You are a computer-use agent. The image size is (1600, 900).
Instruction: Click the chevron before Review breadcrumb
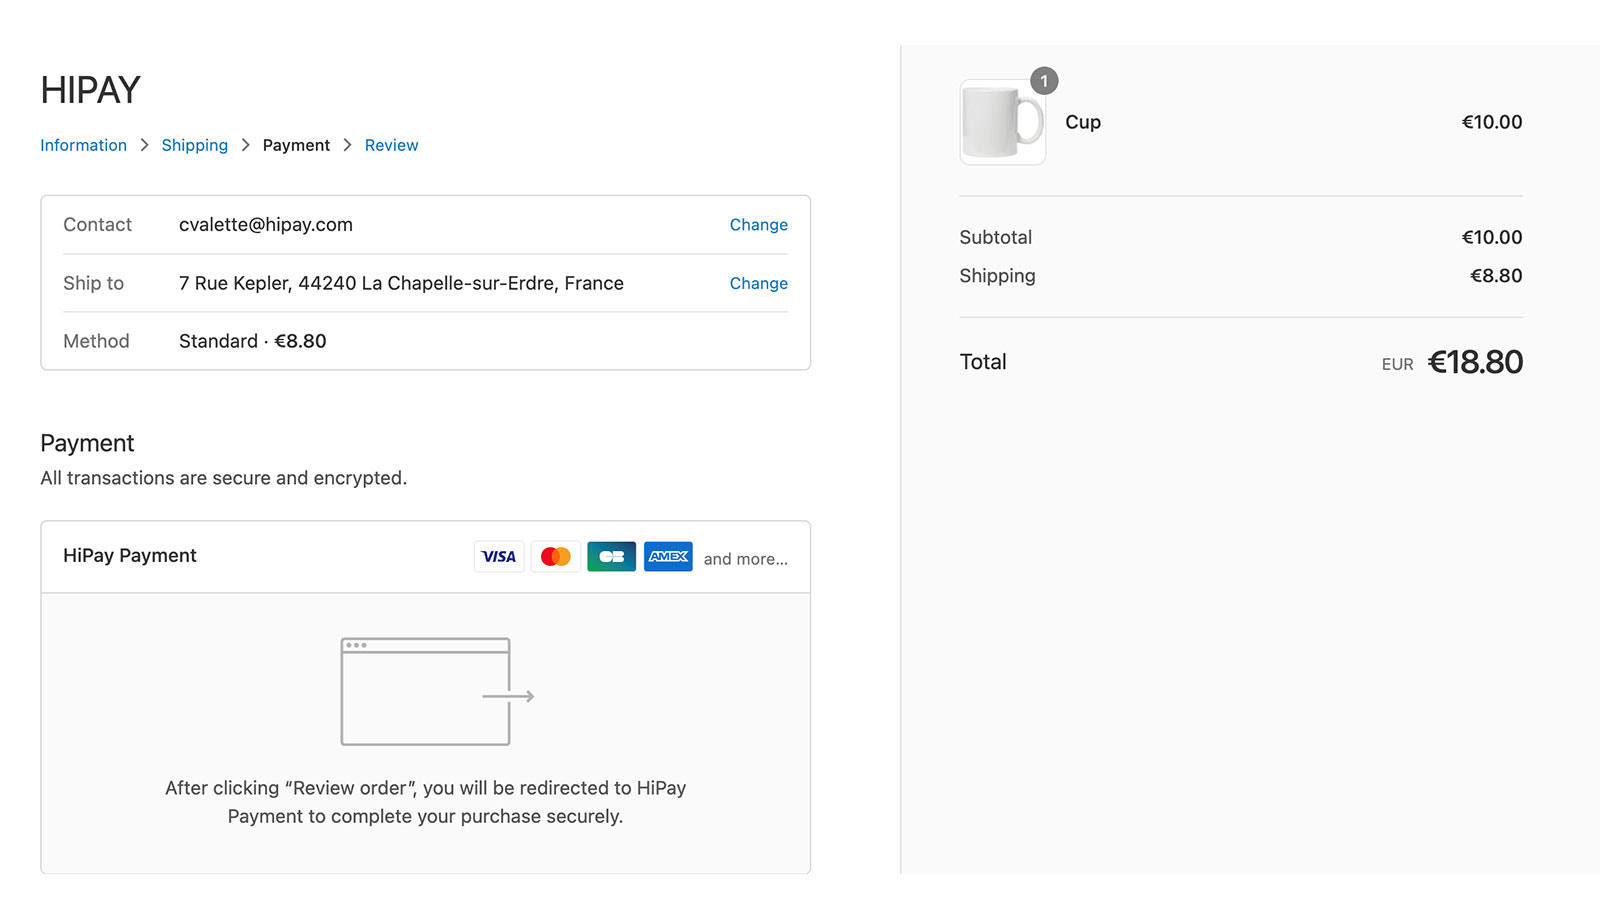coord(347,145)
